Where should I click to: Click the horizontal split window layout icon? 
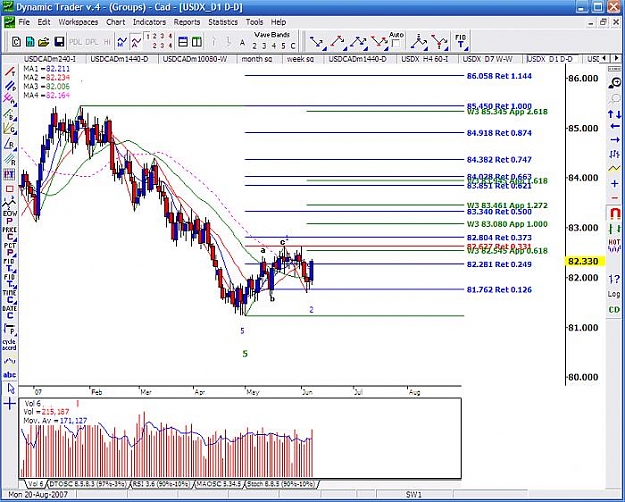click(183, 41)
